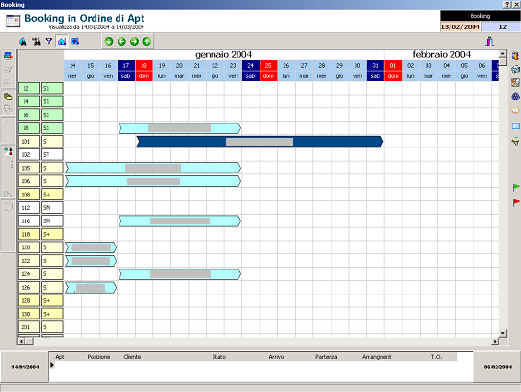
Task: Click the 14/01/2004 start date button at bottom left
Action: click(x=25, y=367)
